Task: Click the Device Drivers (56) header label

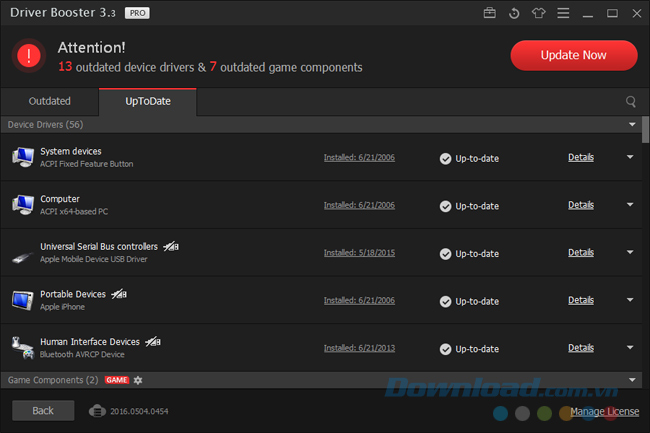Action: [x=45, y=125]
